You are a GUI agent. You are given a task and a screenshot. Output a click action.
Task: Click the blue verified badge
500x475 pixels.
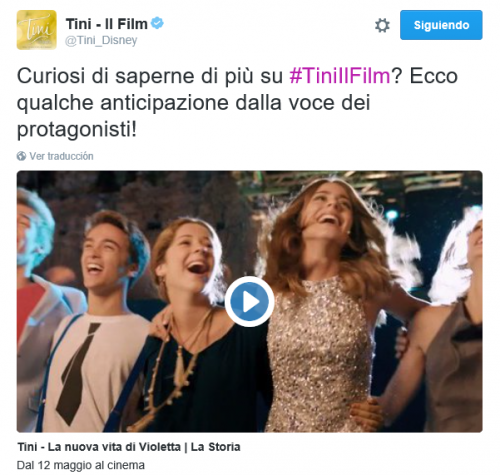pyautogui.click(x=157, y=23)
